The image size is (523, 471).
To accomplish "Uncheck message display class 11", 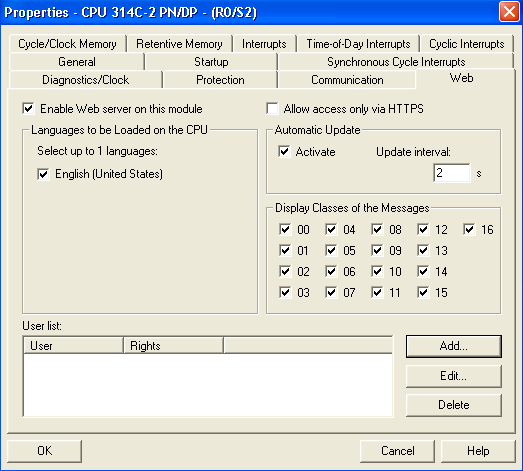I will tap(377, 293).
